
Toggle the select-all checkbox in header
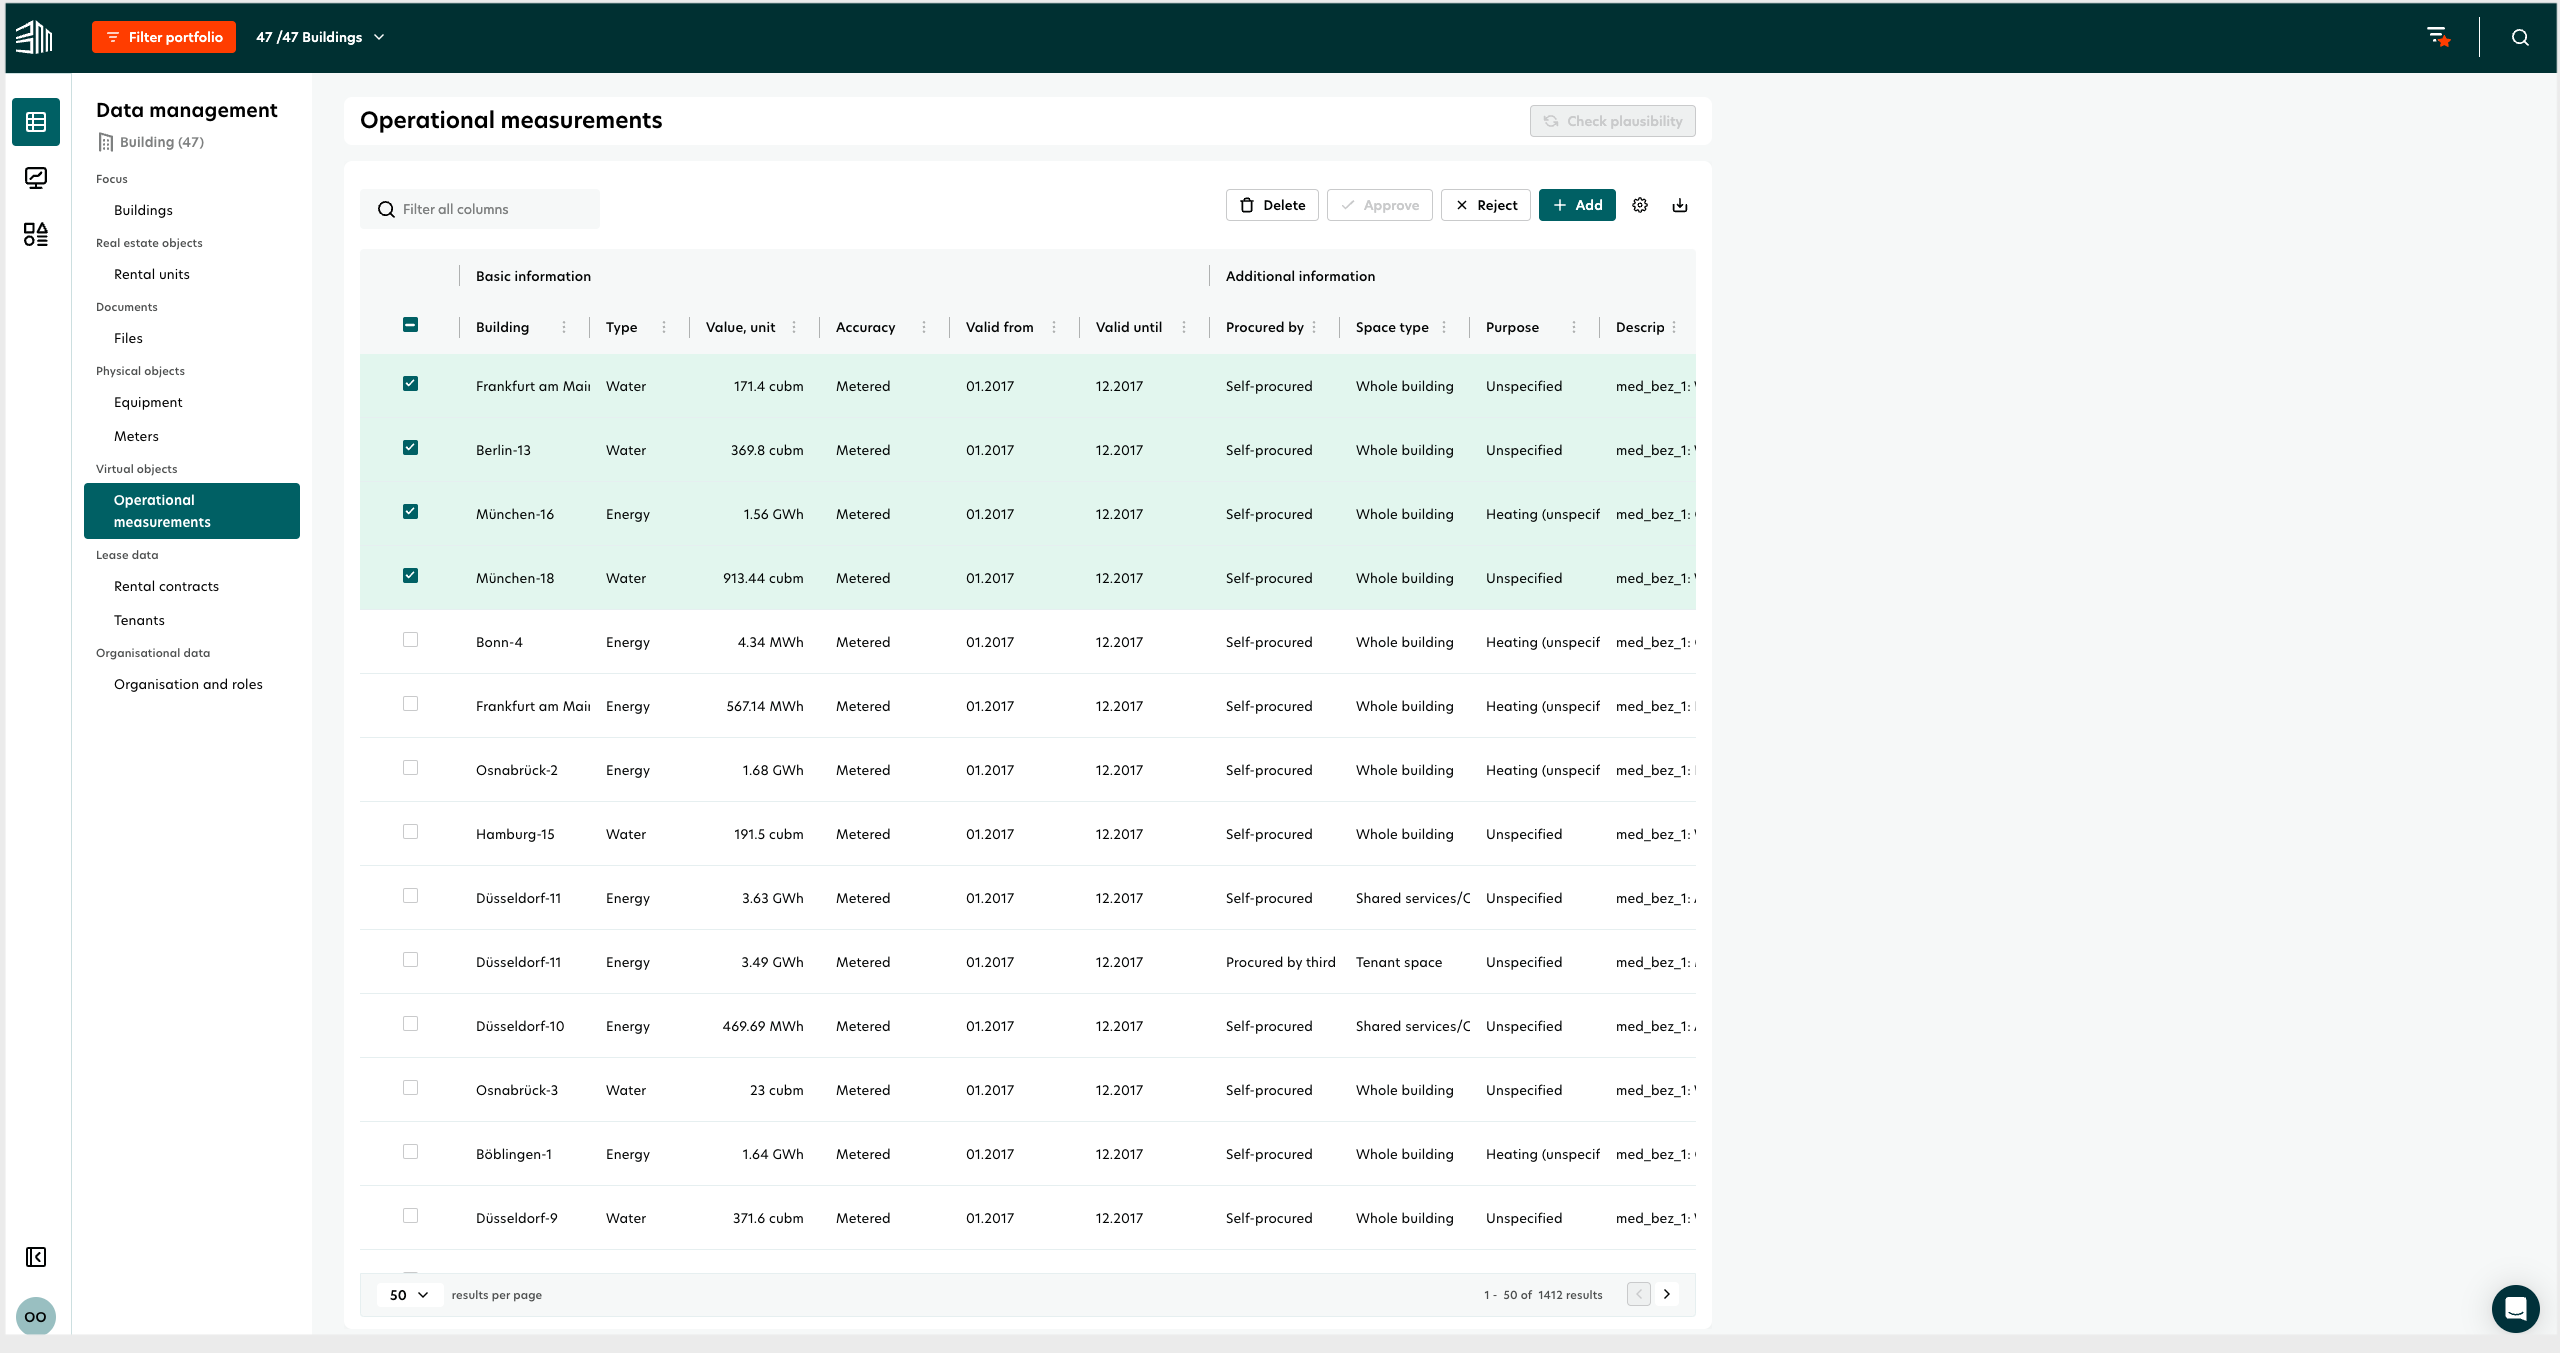coord(411,325)
